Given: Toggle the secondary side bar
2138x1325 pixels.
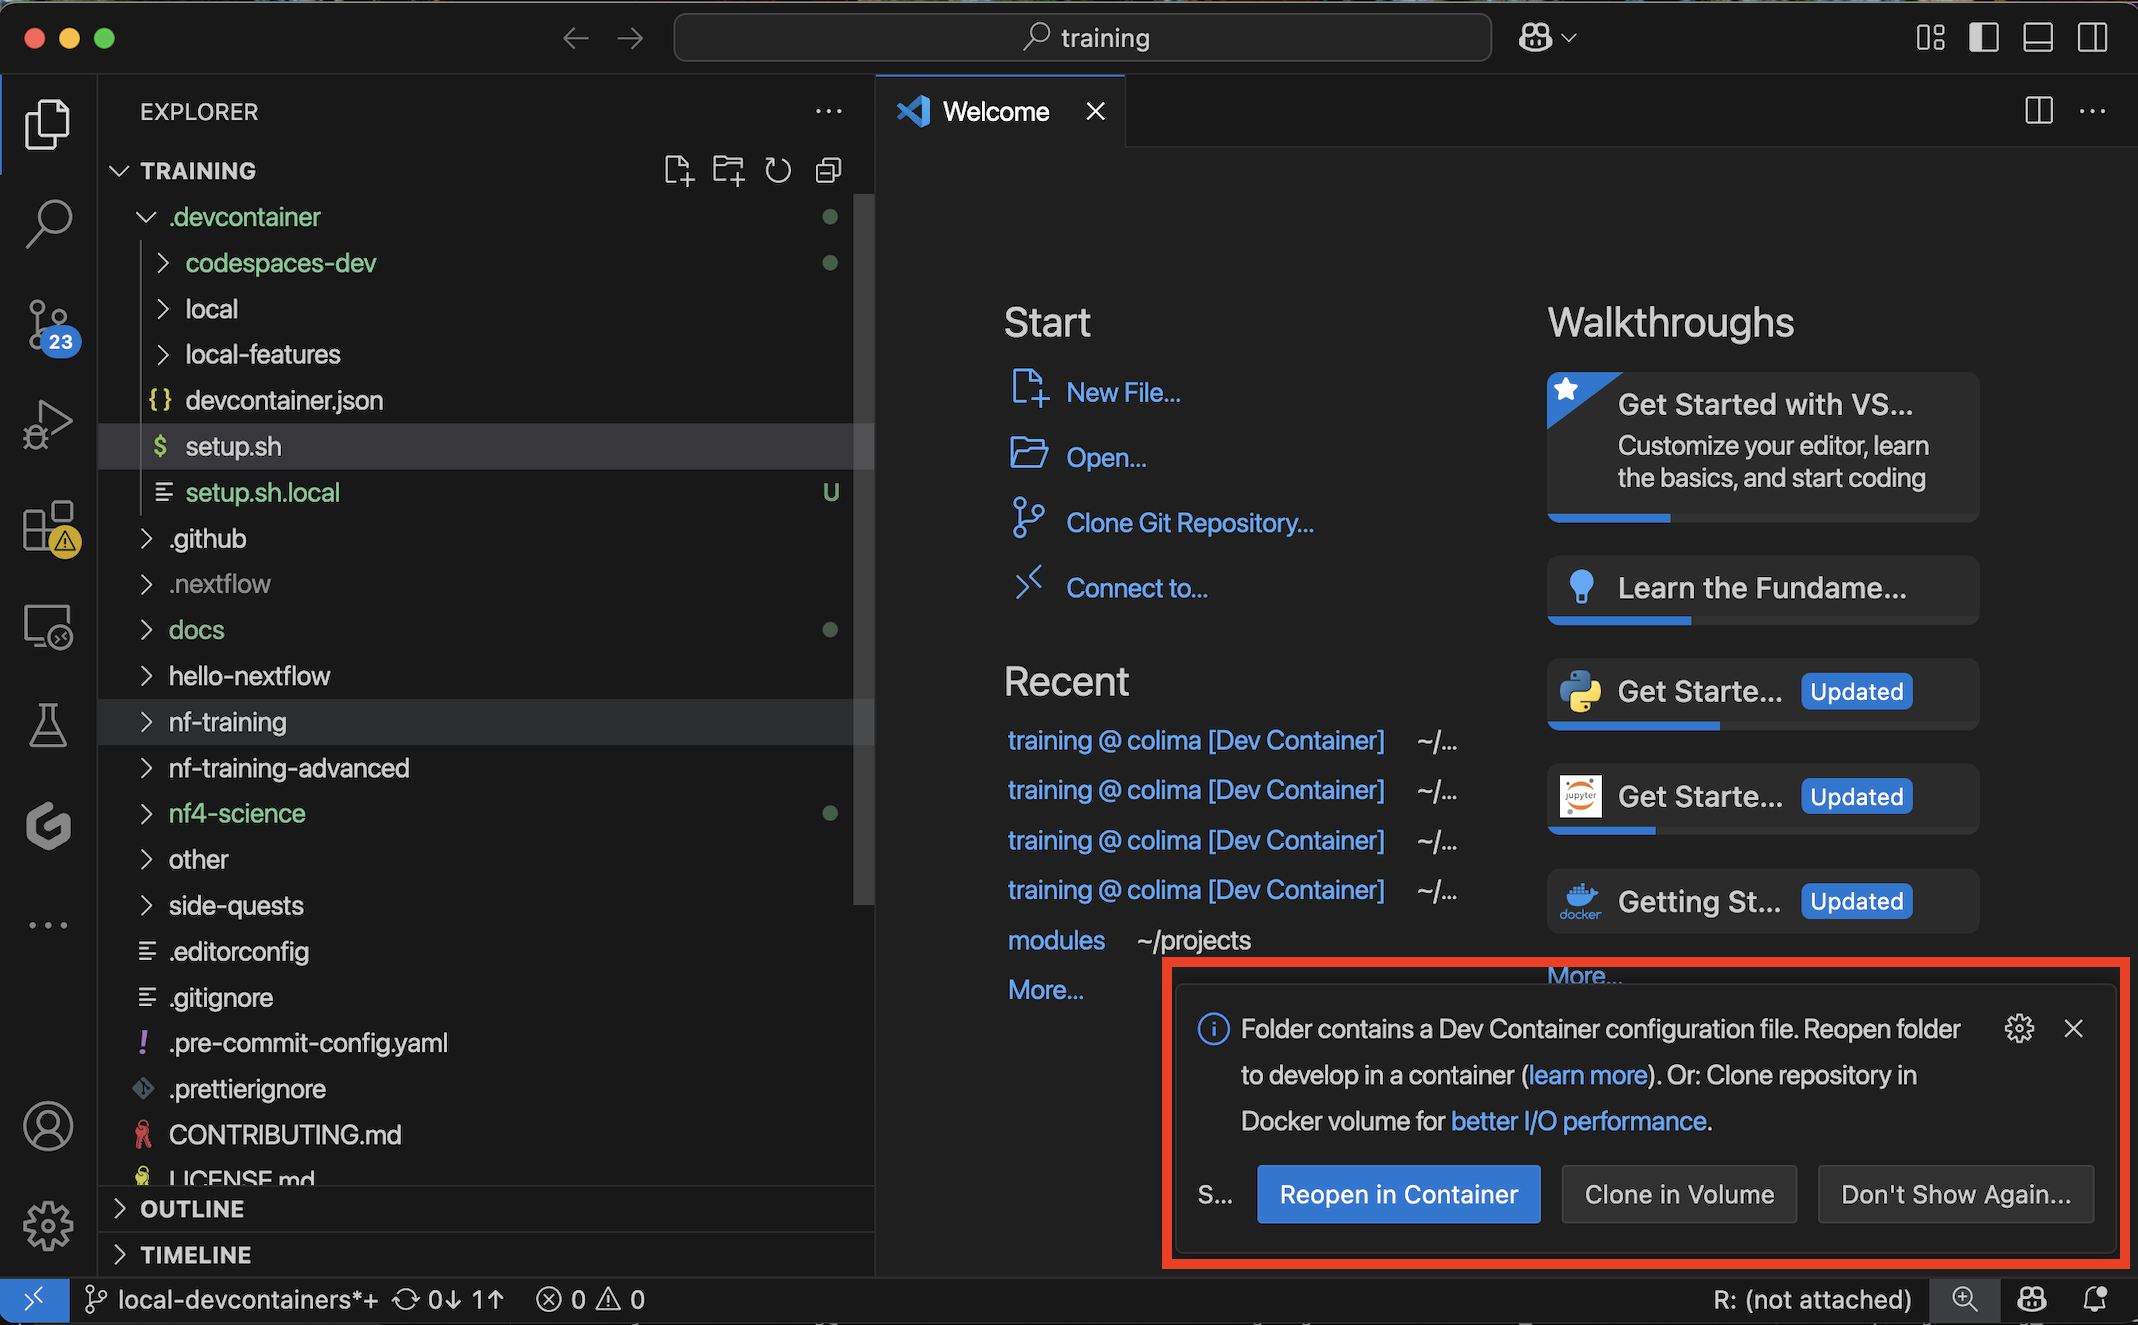Looking at the screenshot, I should click(x=2092, y=38).
